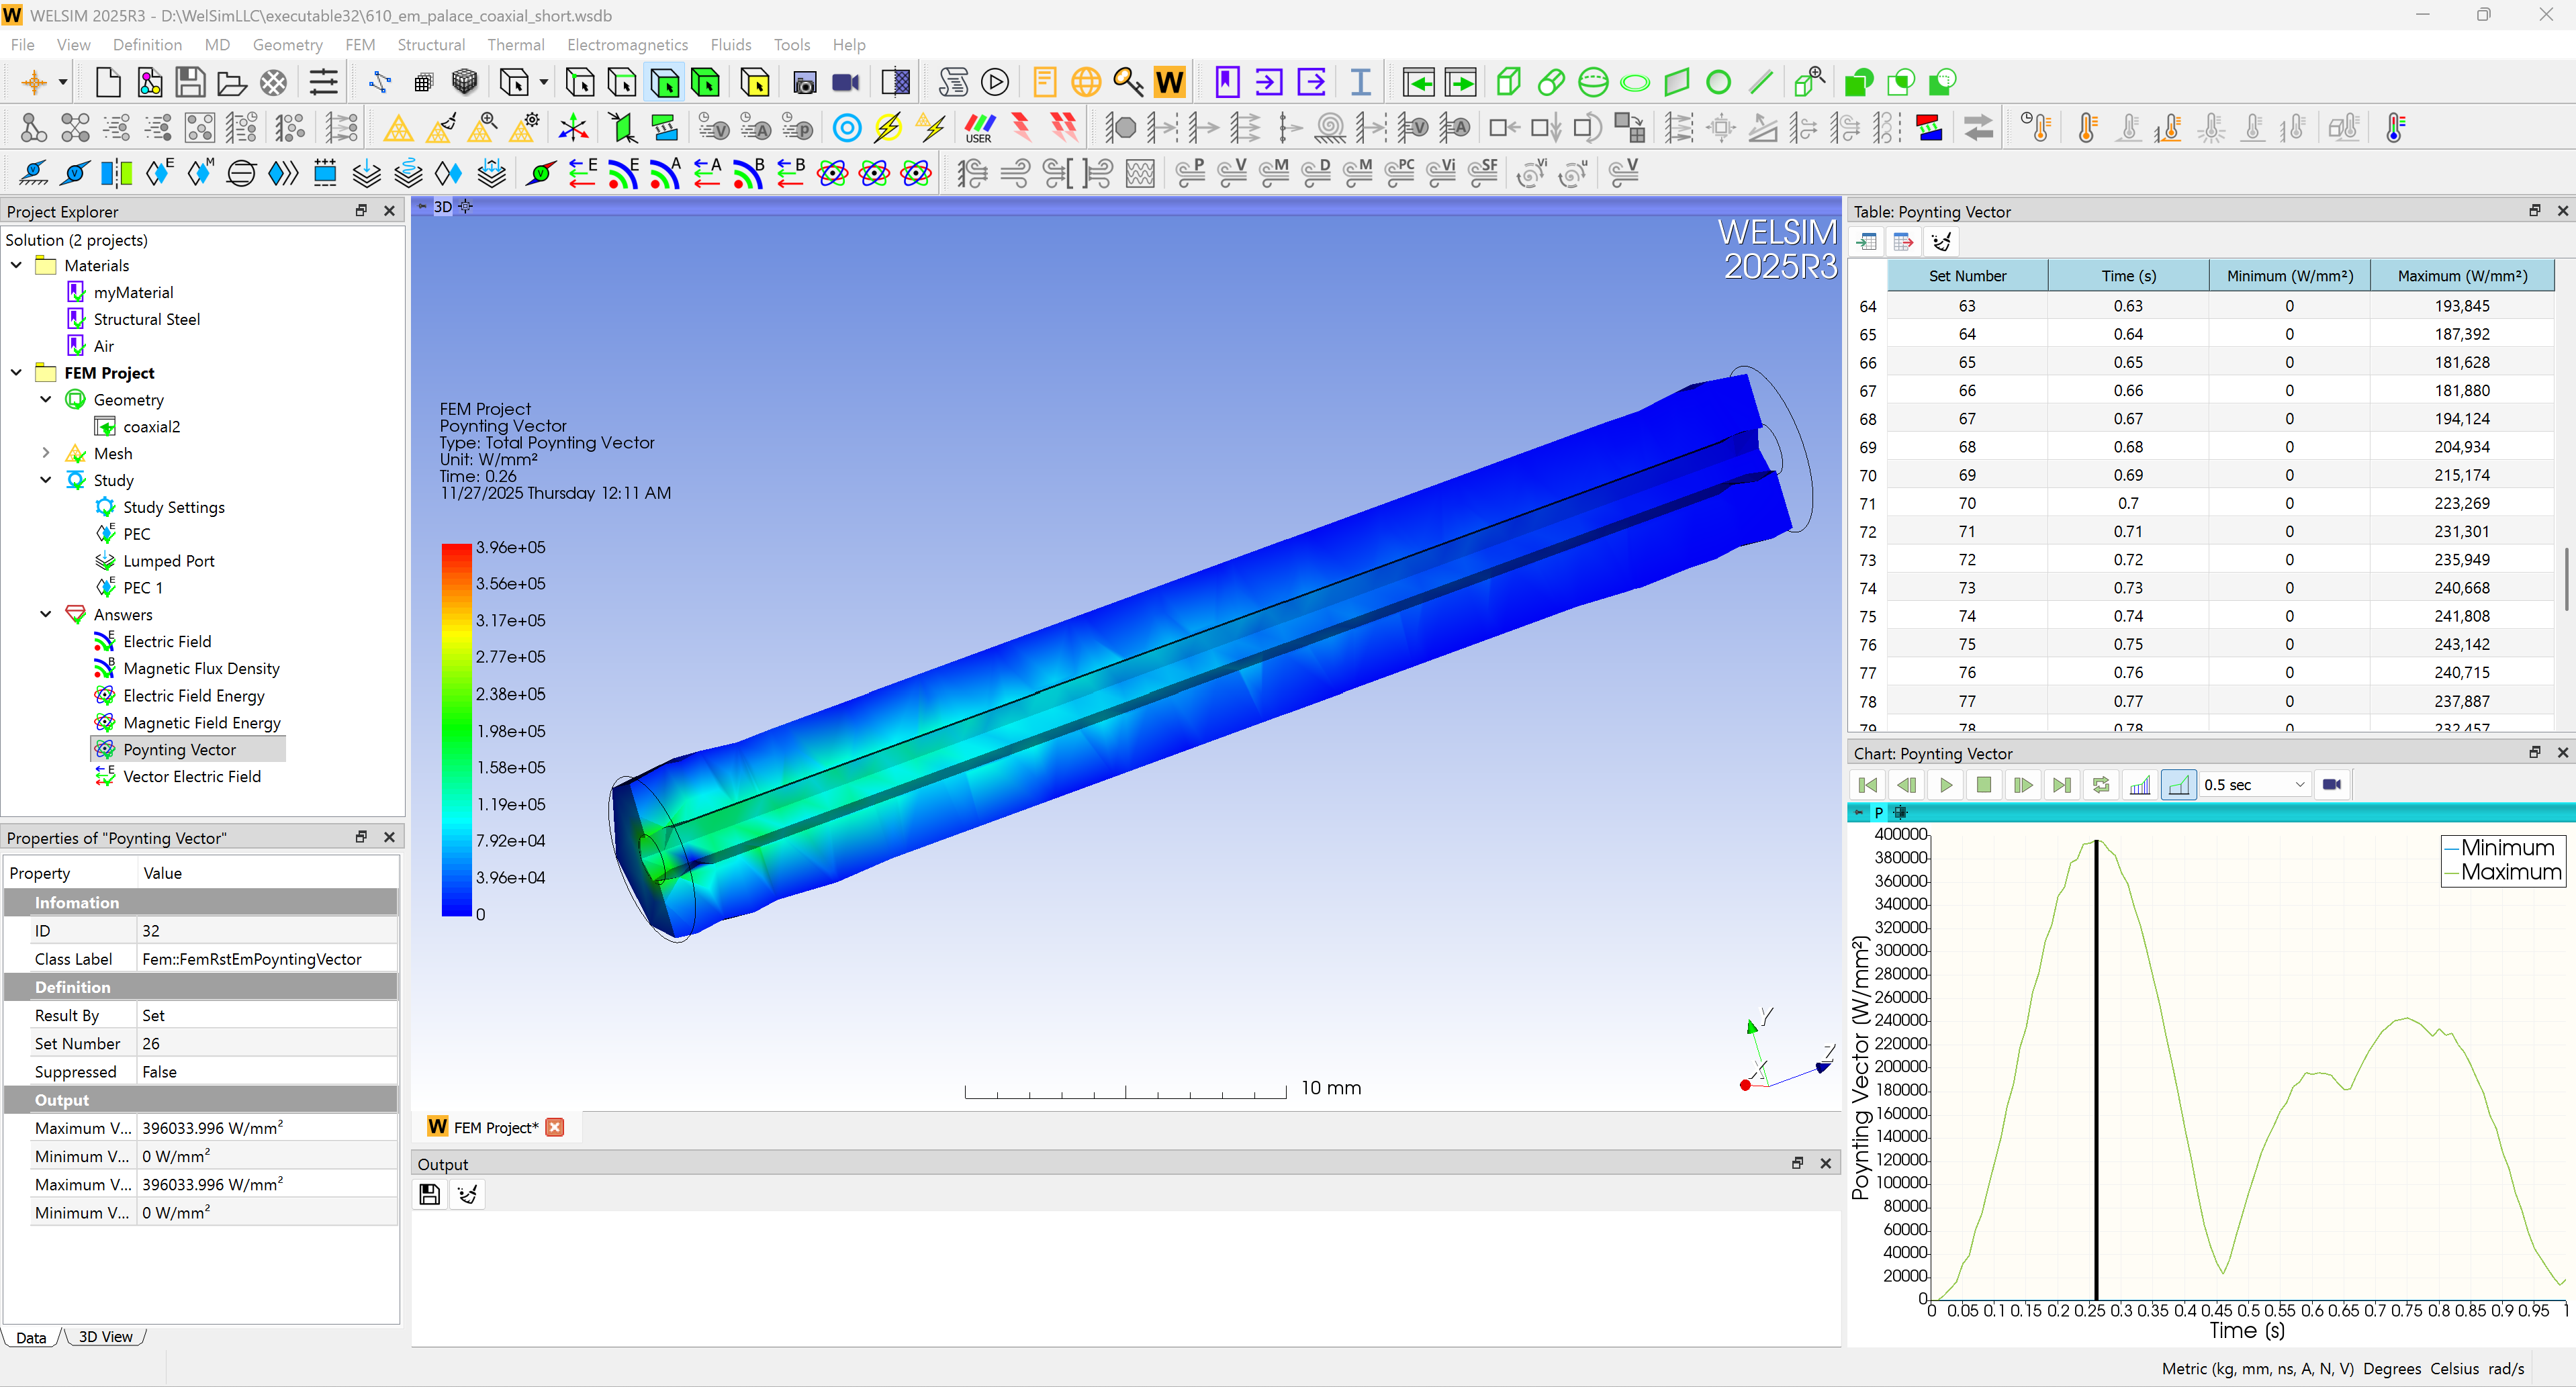
Task: Click the black time marker on the chart
Action: pos(2096,1070)
